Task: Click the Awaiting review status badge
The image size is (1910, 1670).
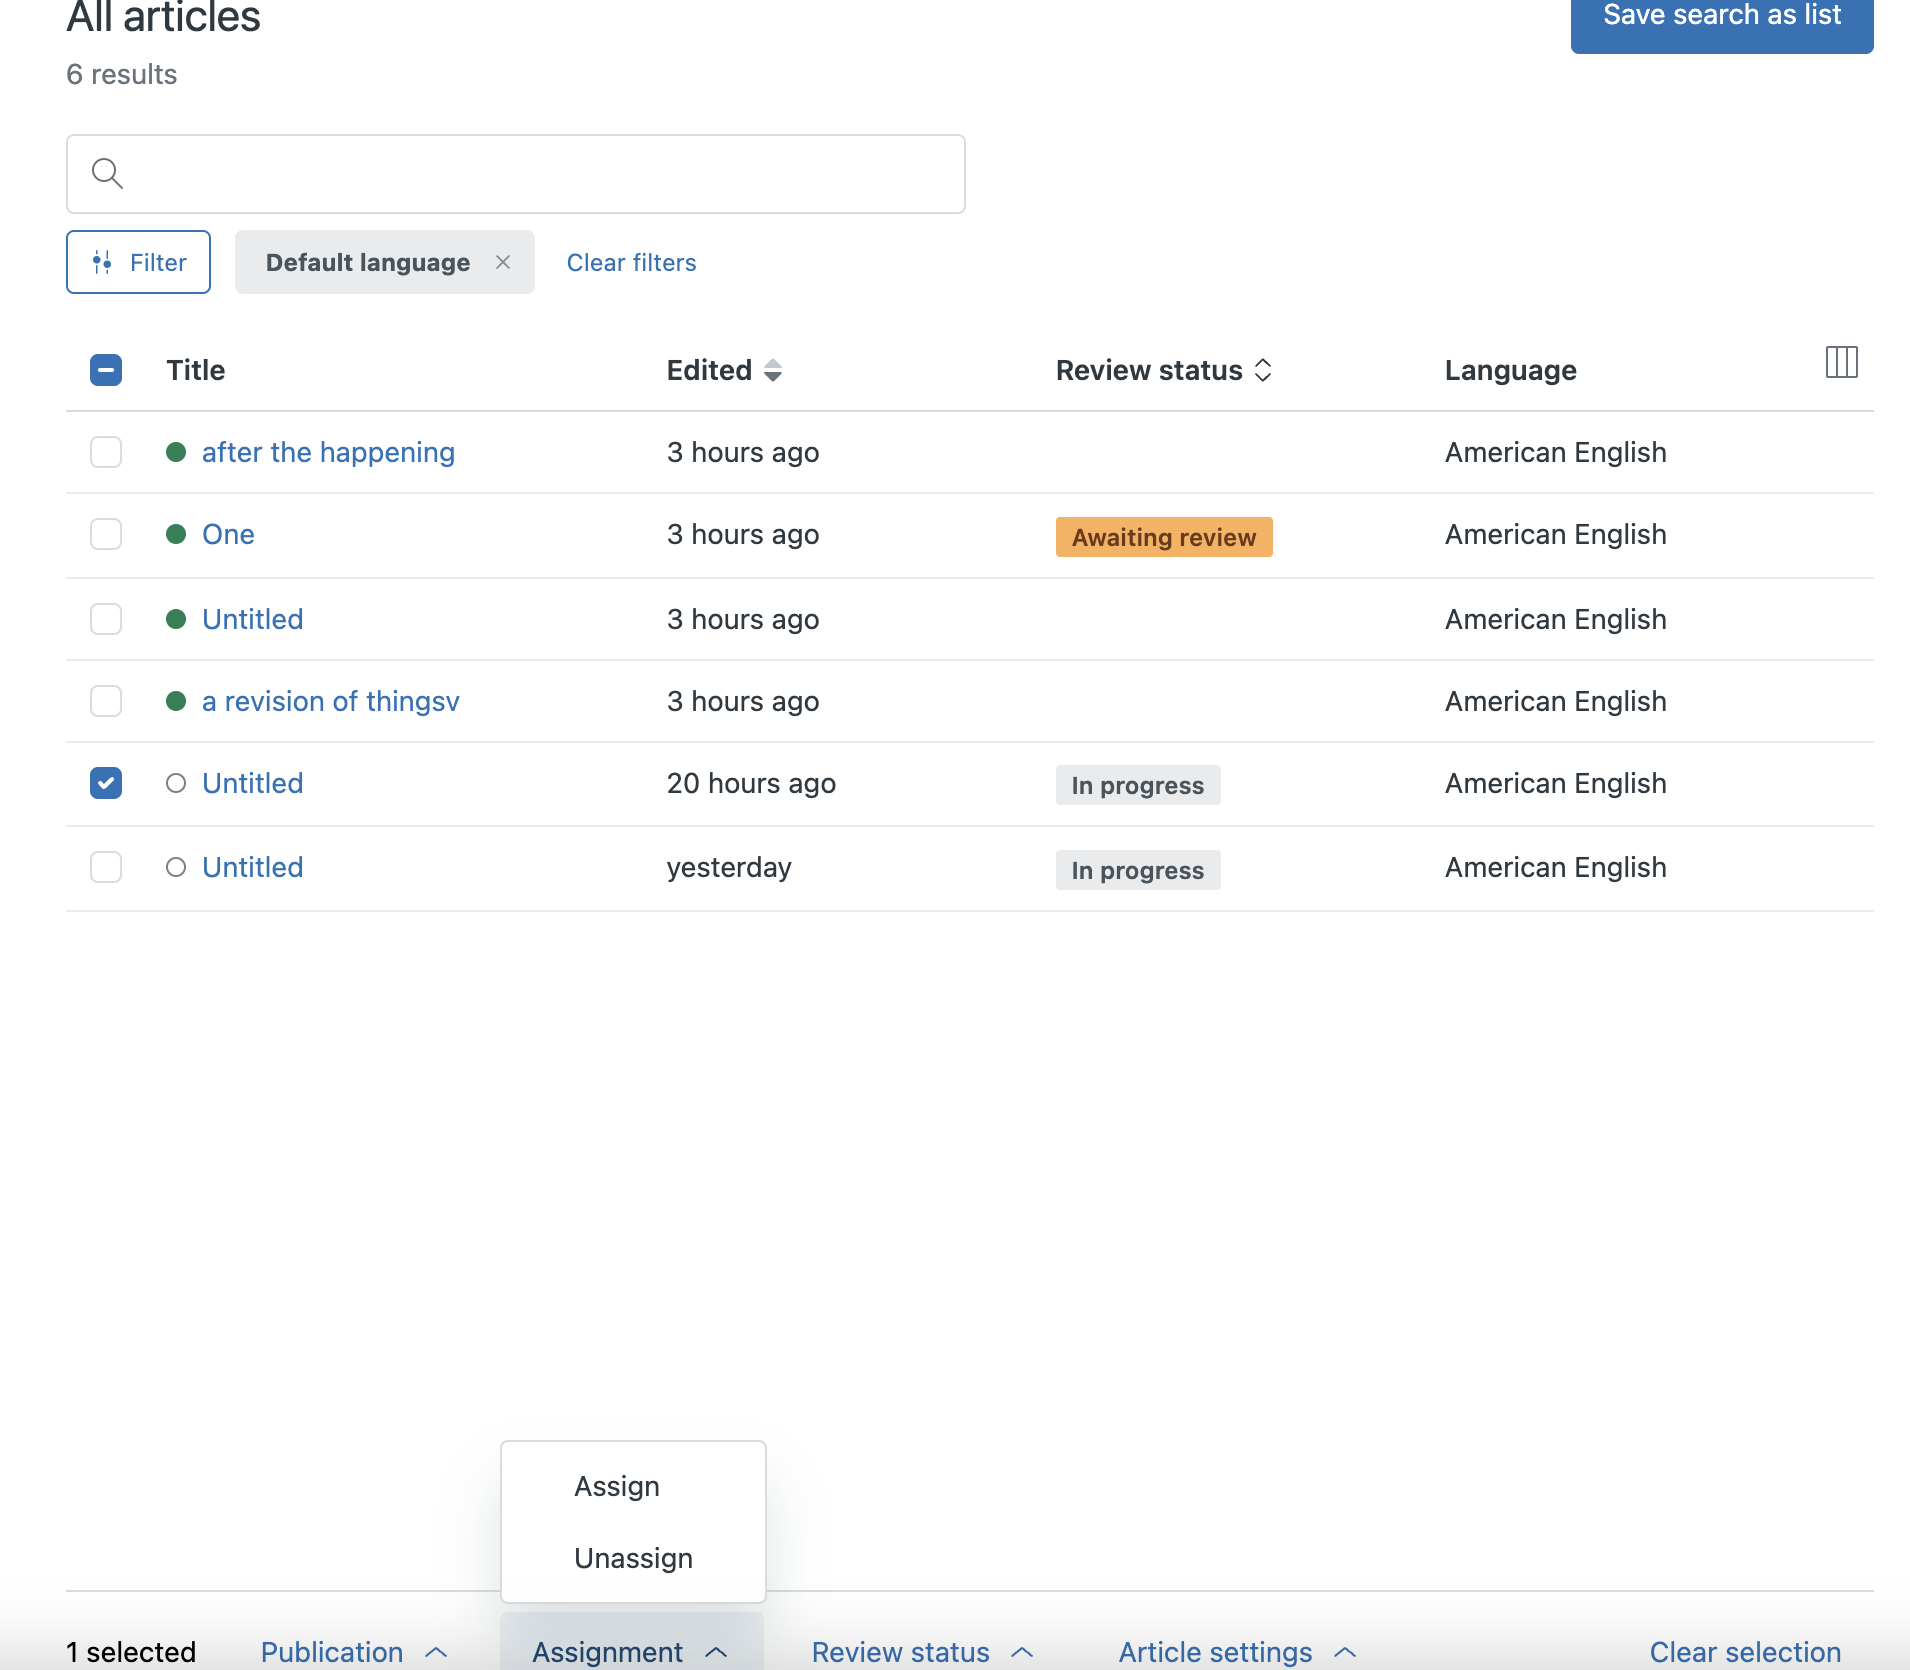Action: tap(1163, 537)
